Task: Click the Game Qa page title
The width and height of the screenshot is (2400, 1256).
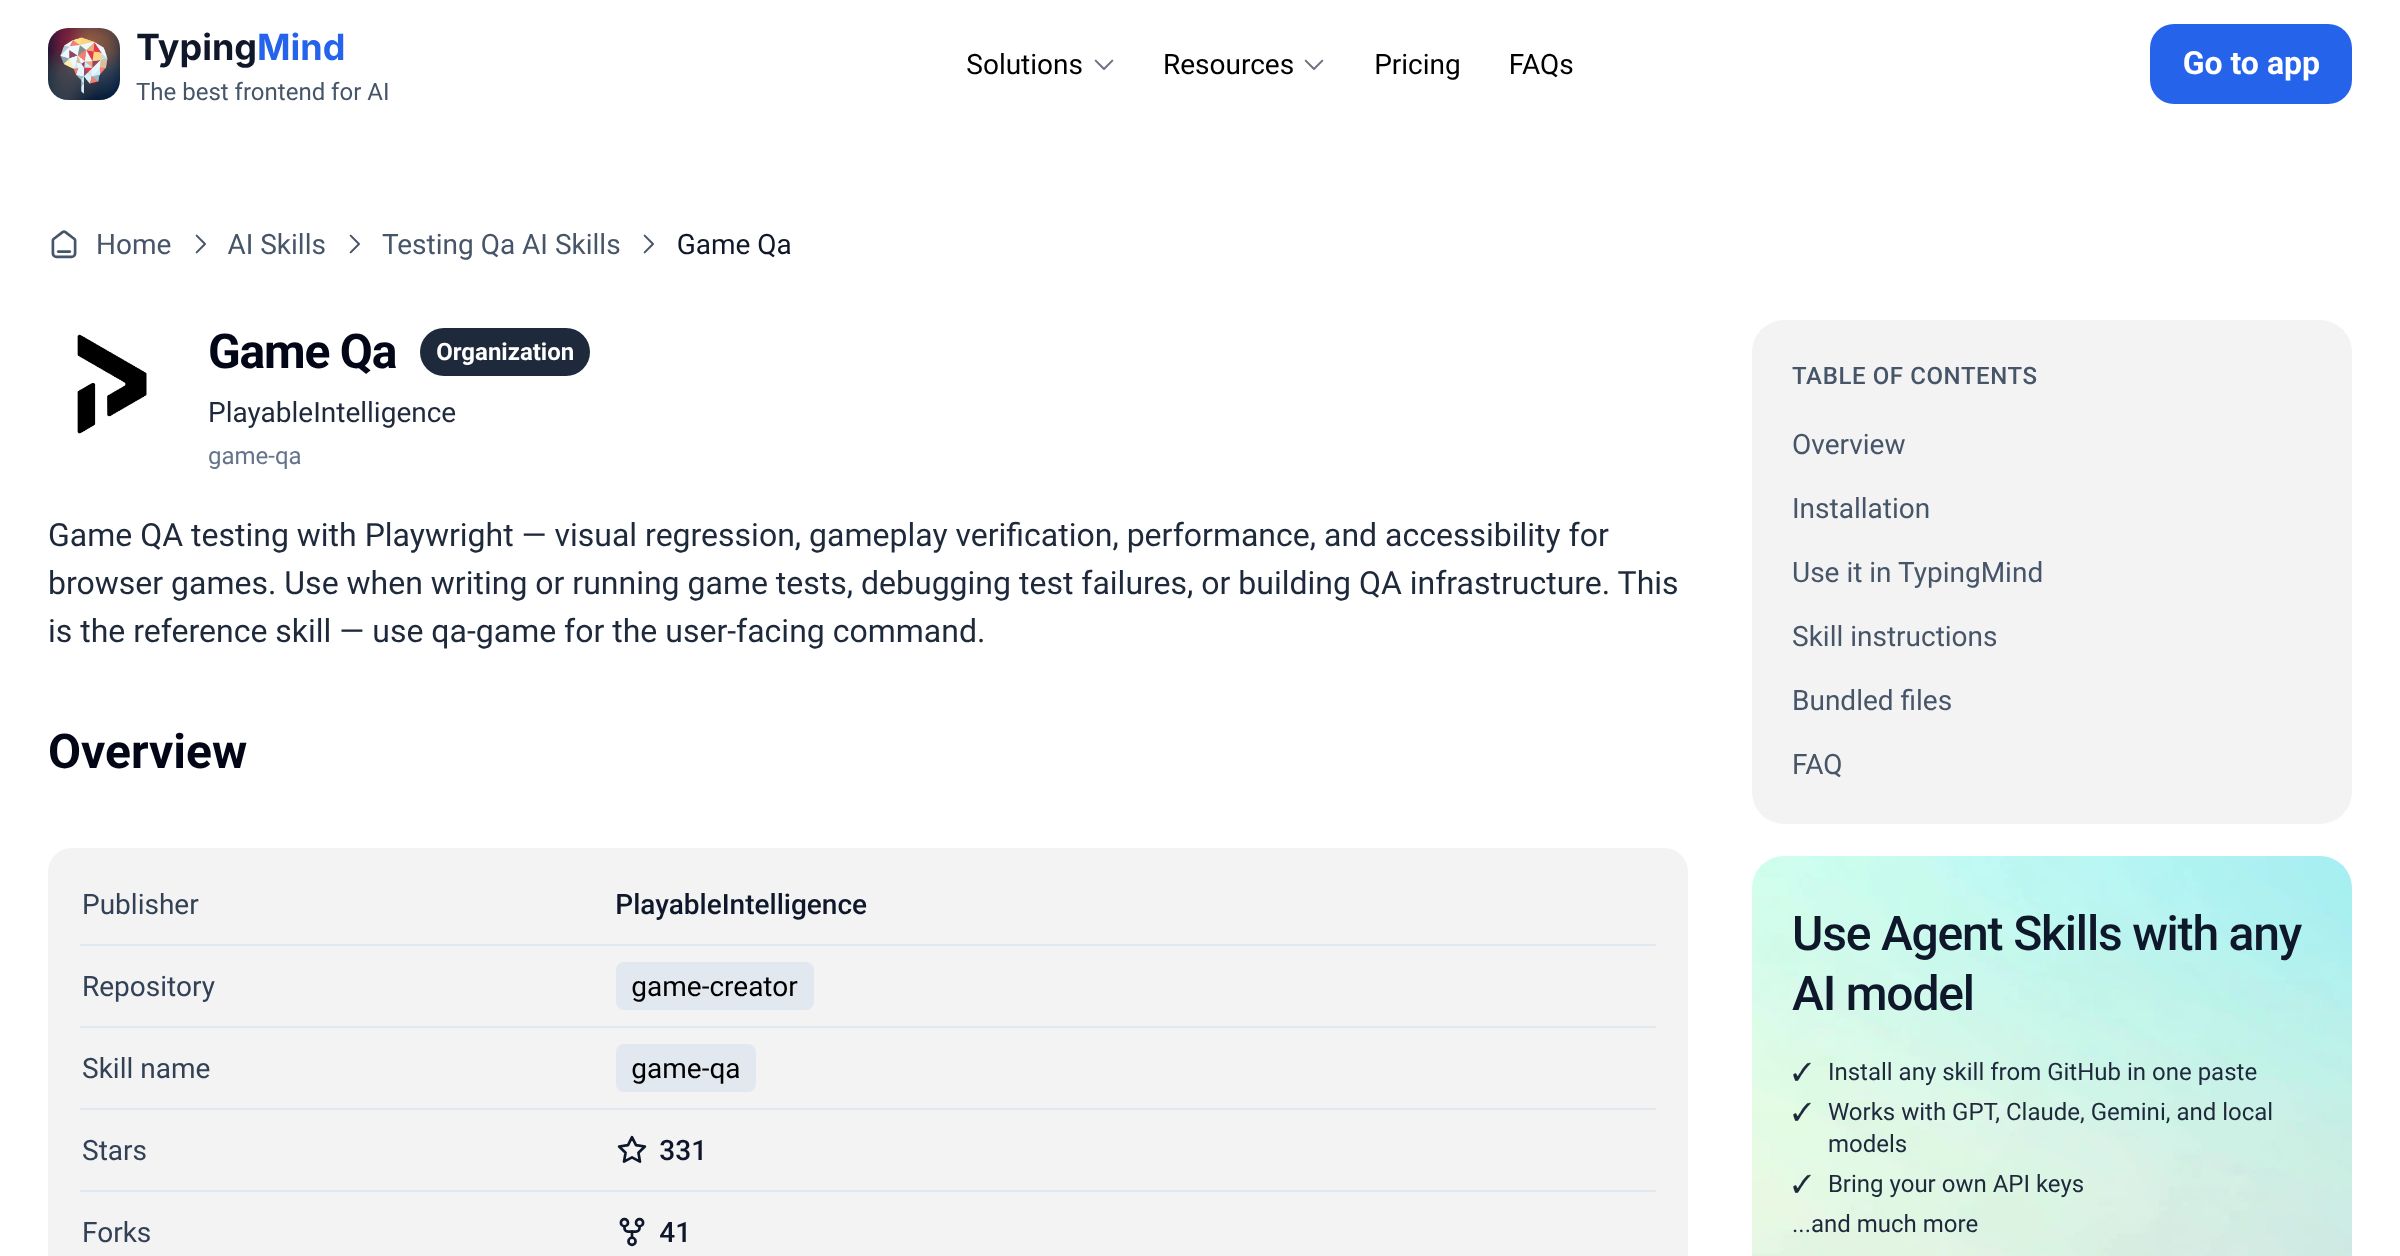Action: (302, 352)
